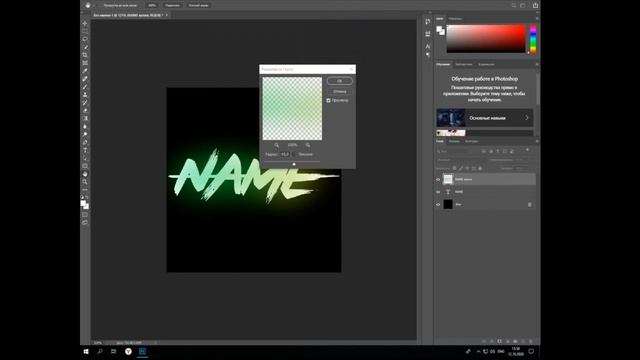Image resolution: width=640 pixels, height=360 pixels.
Task: Click the Share icon at top right
Action: tap(535, 5)
